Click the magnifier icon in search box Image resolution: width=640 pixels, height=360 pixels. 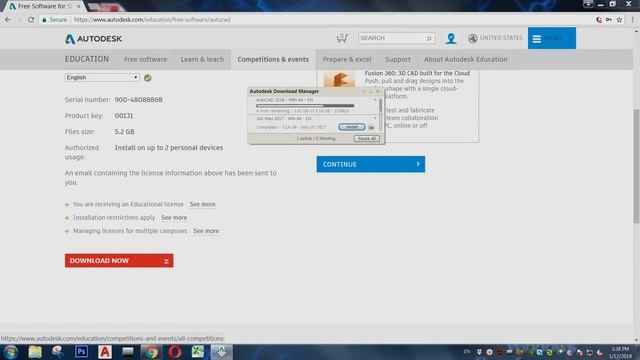(x=429, y=38)
